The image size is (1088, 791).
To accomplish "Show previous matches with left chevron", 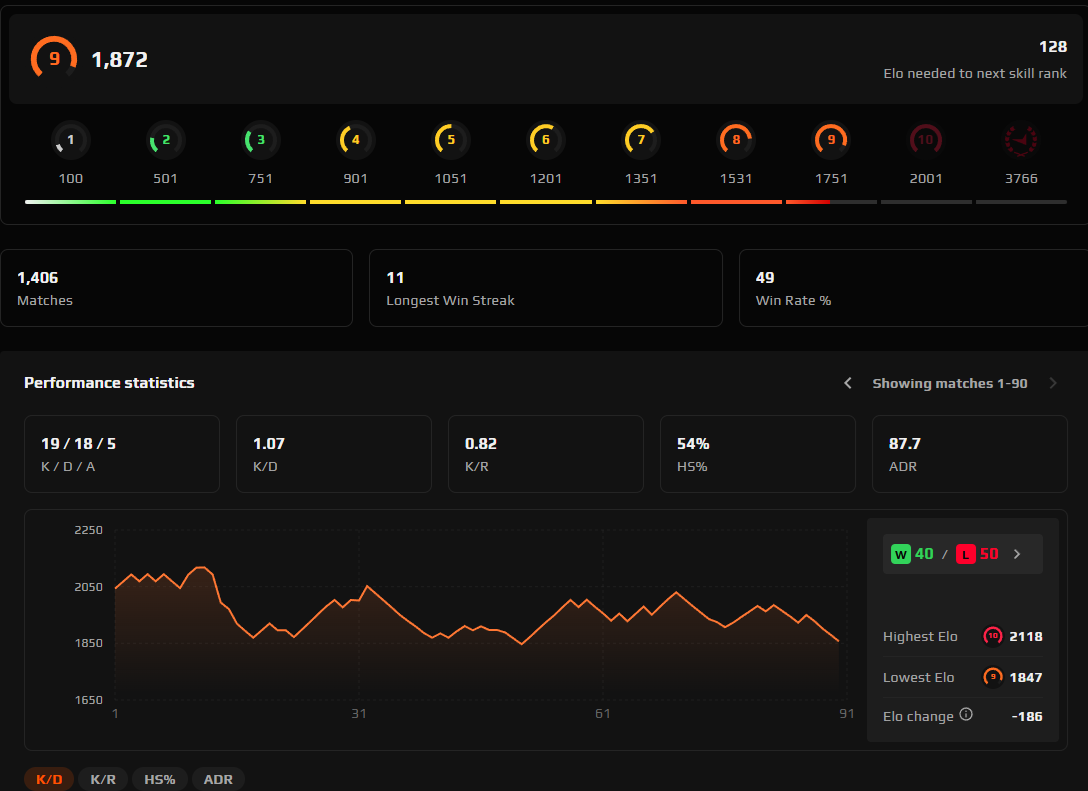I will point(847,383).
